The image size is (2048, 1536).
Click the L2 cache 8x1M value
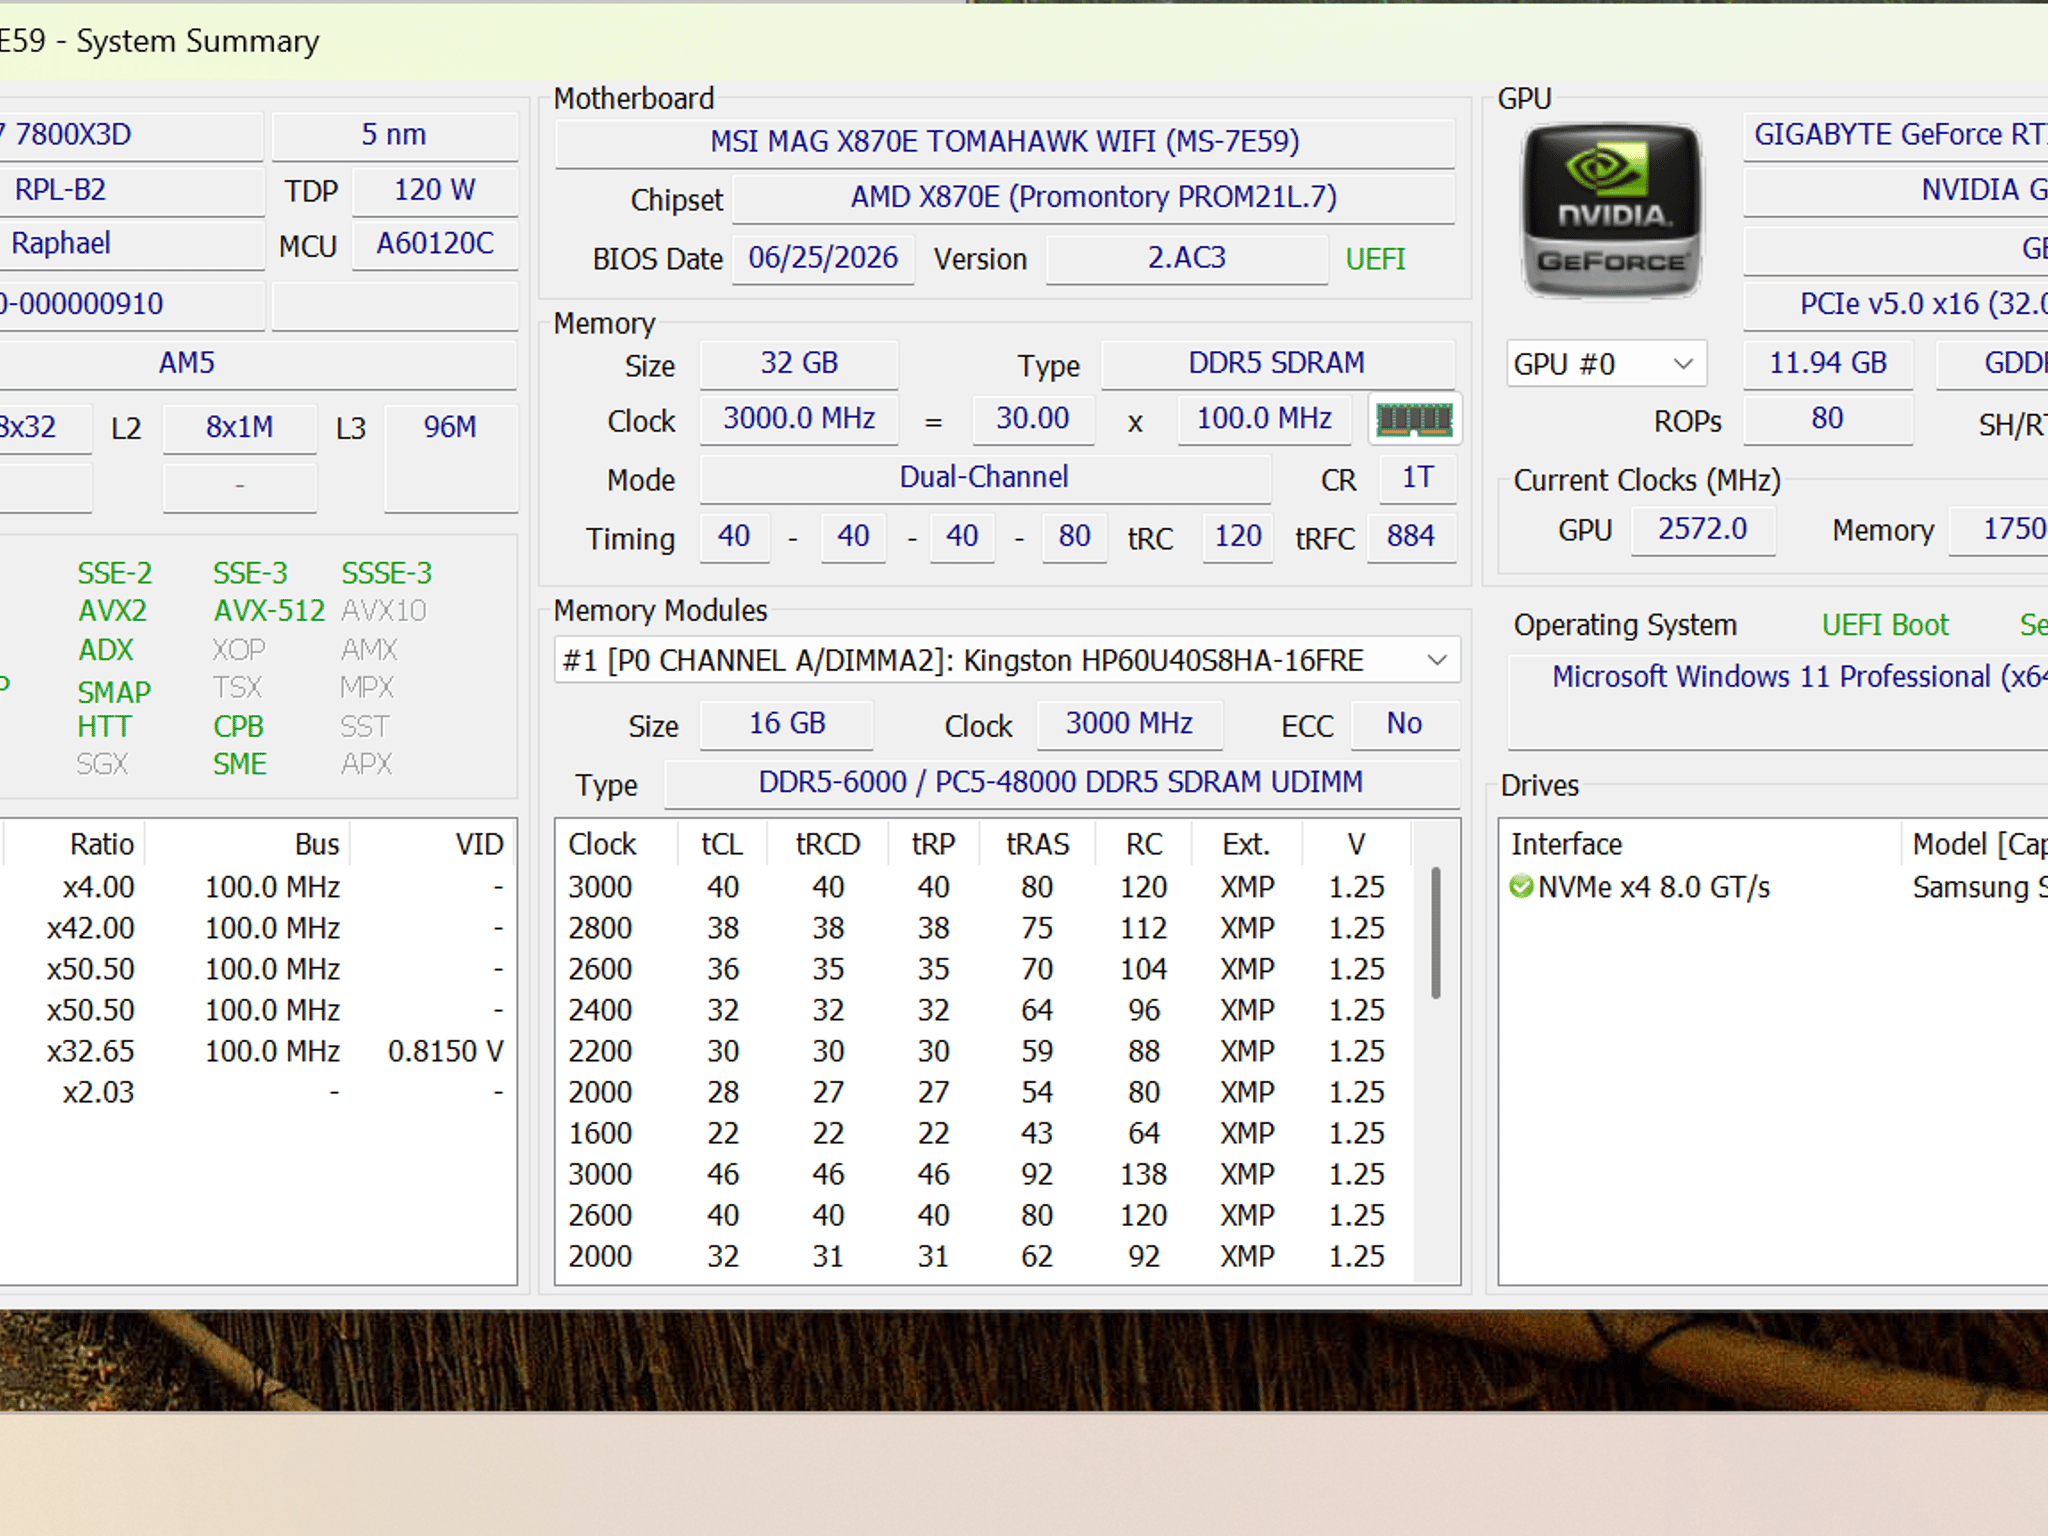(x=240, y=428)
